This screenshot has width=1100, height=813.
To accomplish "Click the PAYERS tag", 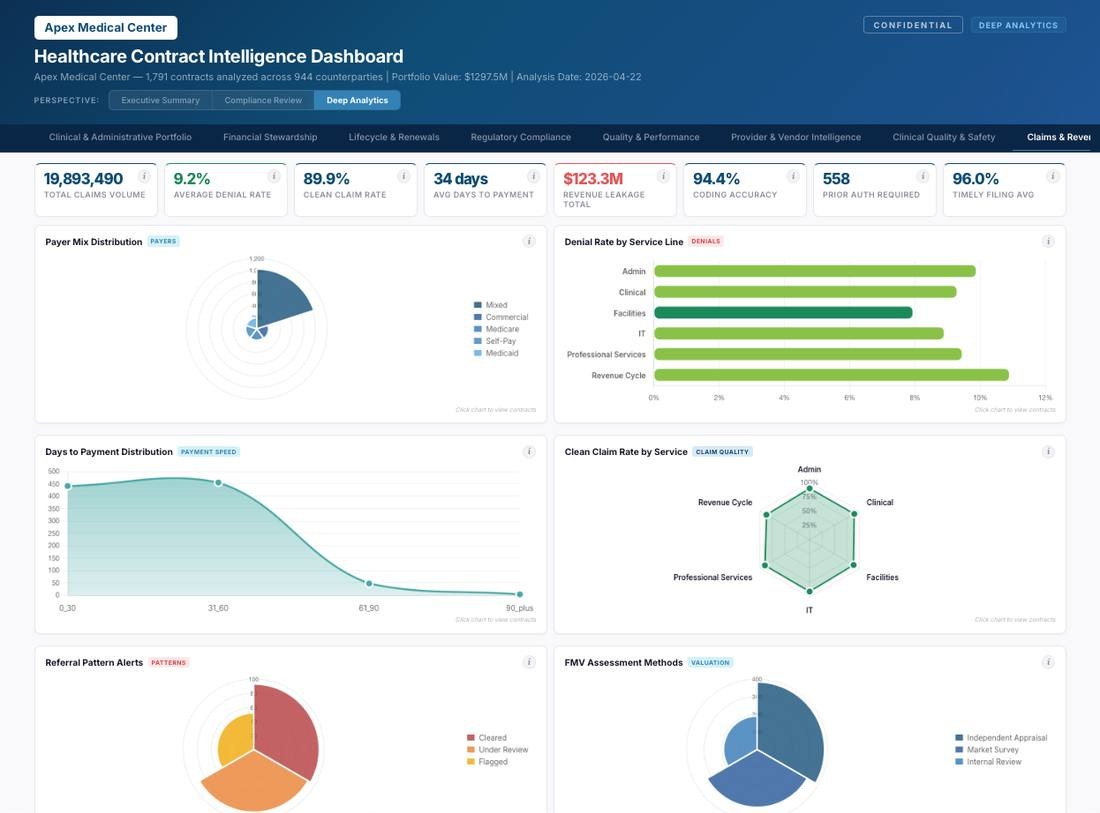I will 163,241.
